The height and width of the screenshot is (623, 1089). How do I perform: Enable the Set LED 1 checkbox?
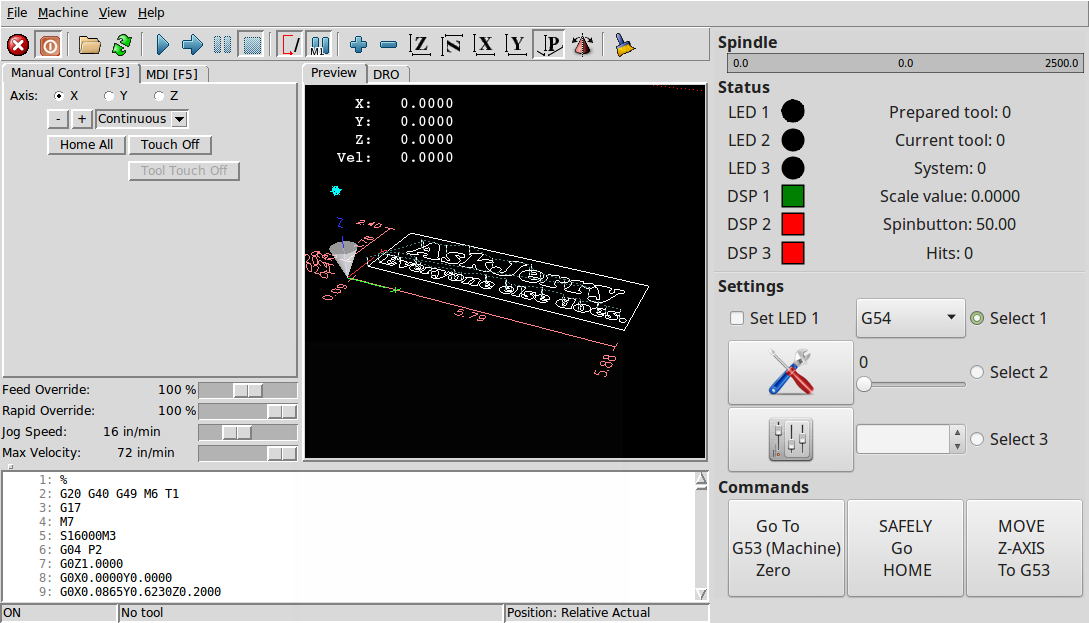tap(737, 318)
